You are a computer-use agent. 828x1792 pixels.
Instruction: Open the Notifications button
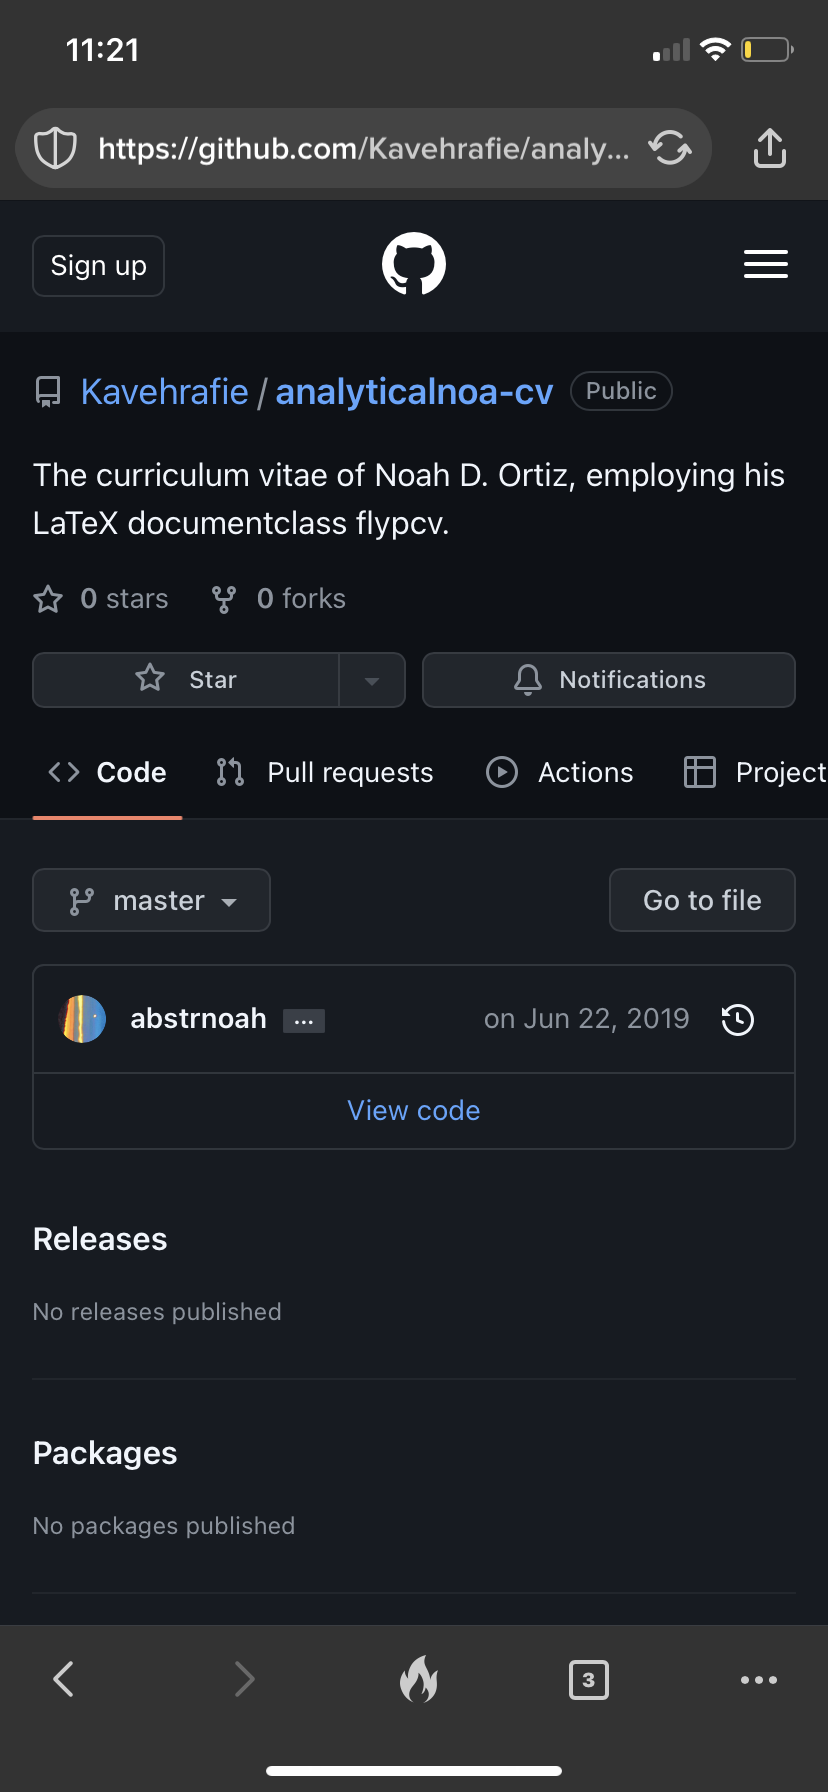pyautogui.click(x=609, y=680)
